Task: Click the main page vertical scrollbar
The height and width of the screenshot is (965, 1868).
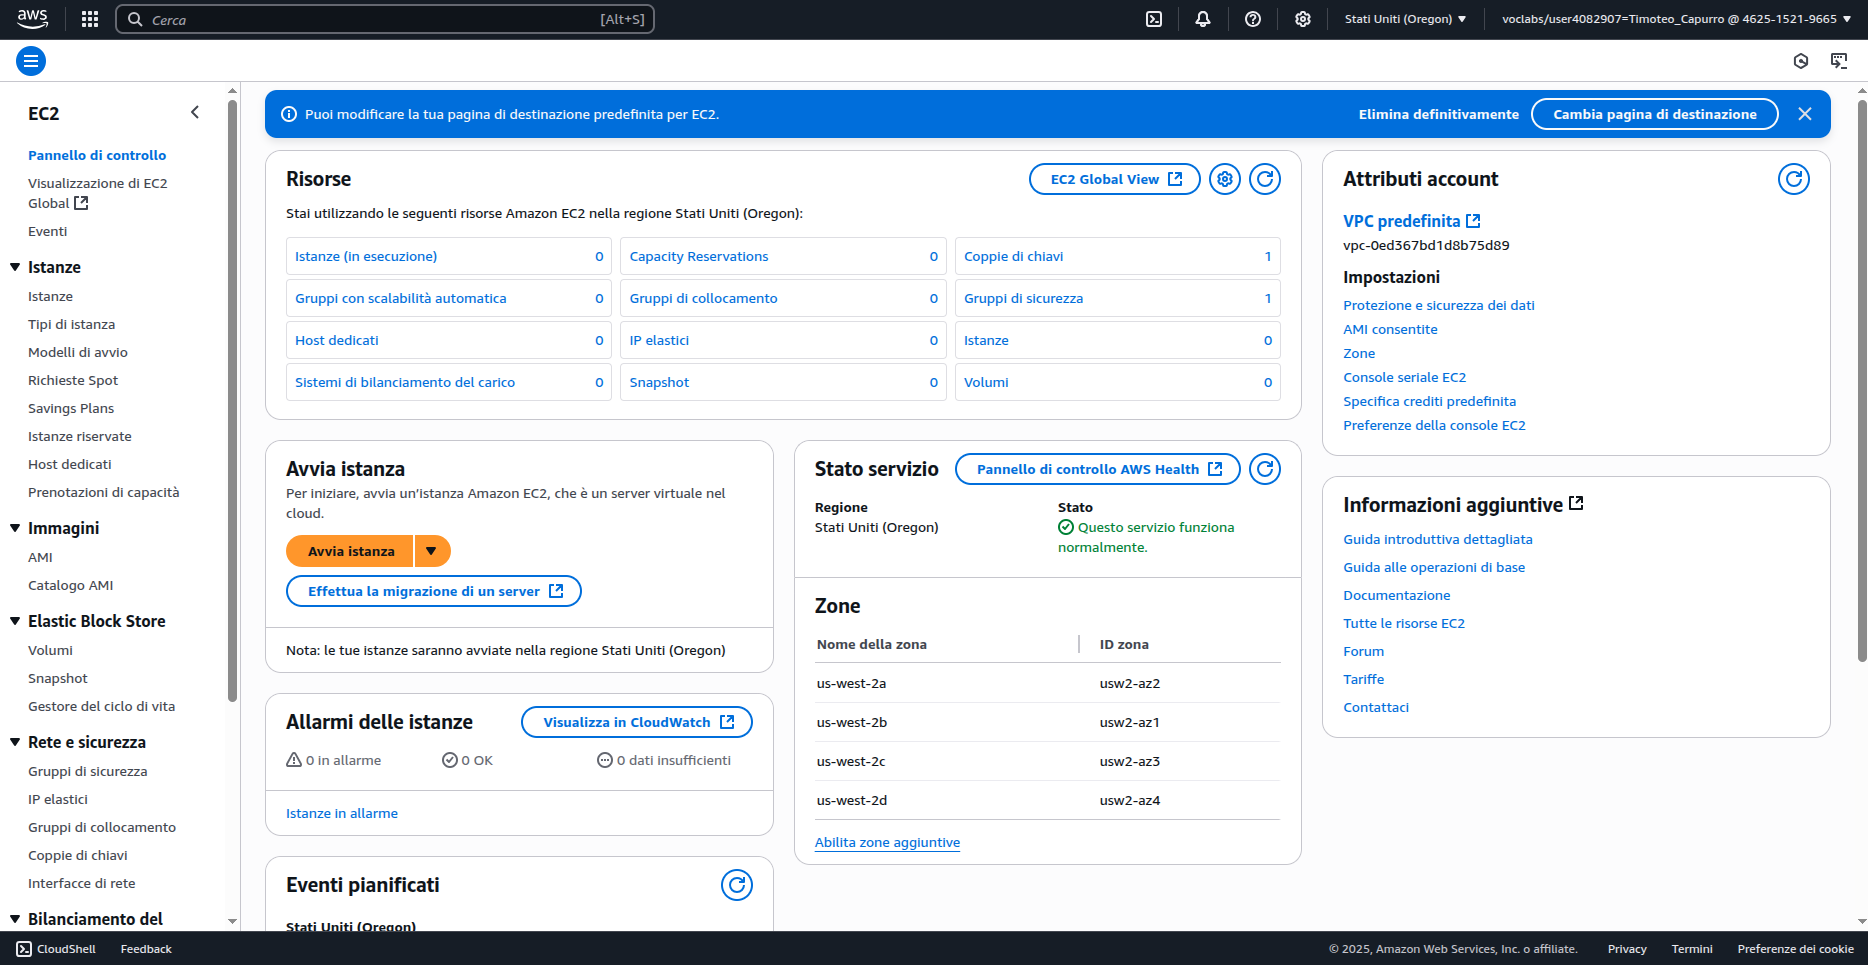Action: pyautogui.click(x=1862, y=380)
